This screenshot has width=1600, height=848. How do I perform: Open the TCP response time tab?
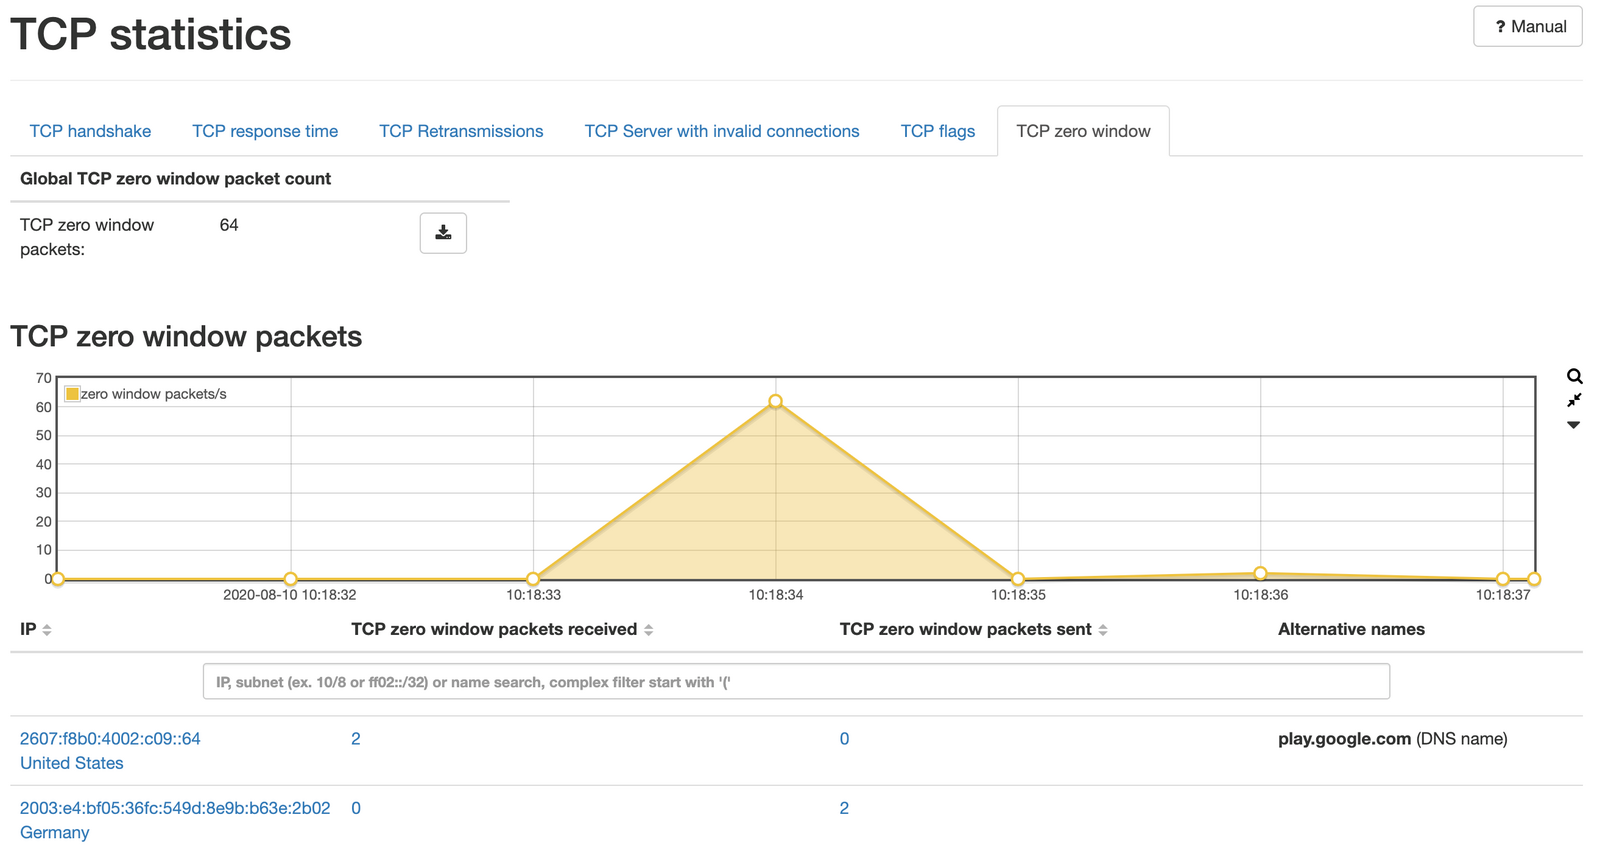click(265, 131)
